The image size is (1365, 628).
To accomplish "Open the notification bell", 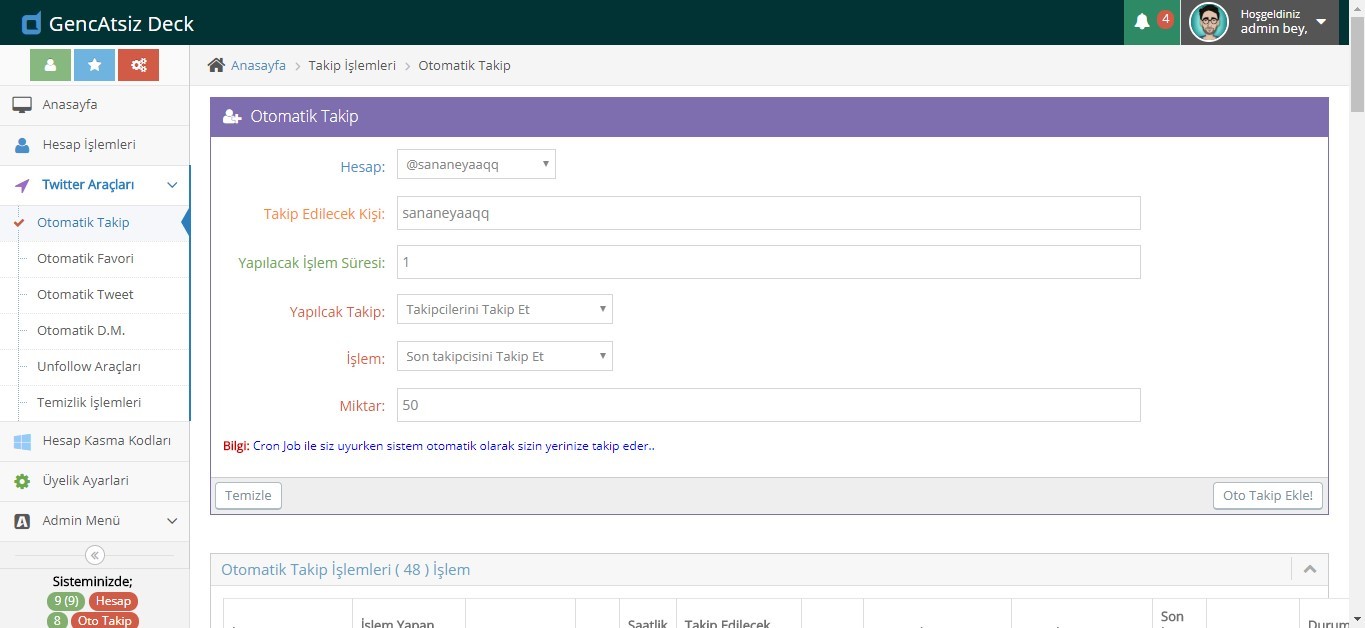I will coord(1142,22).
